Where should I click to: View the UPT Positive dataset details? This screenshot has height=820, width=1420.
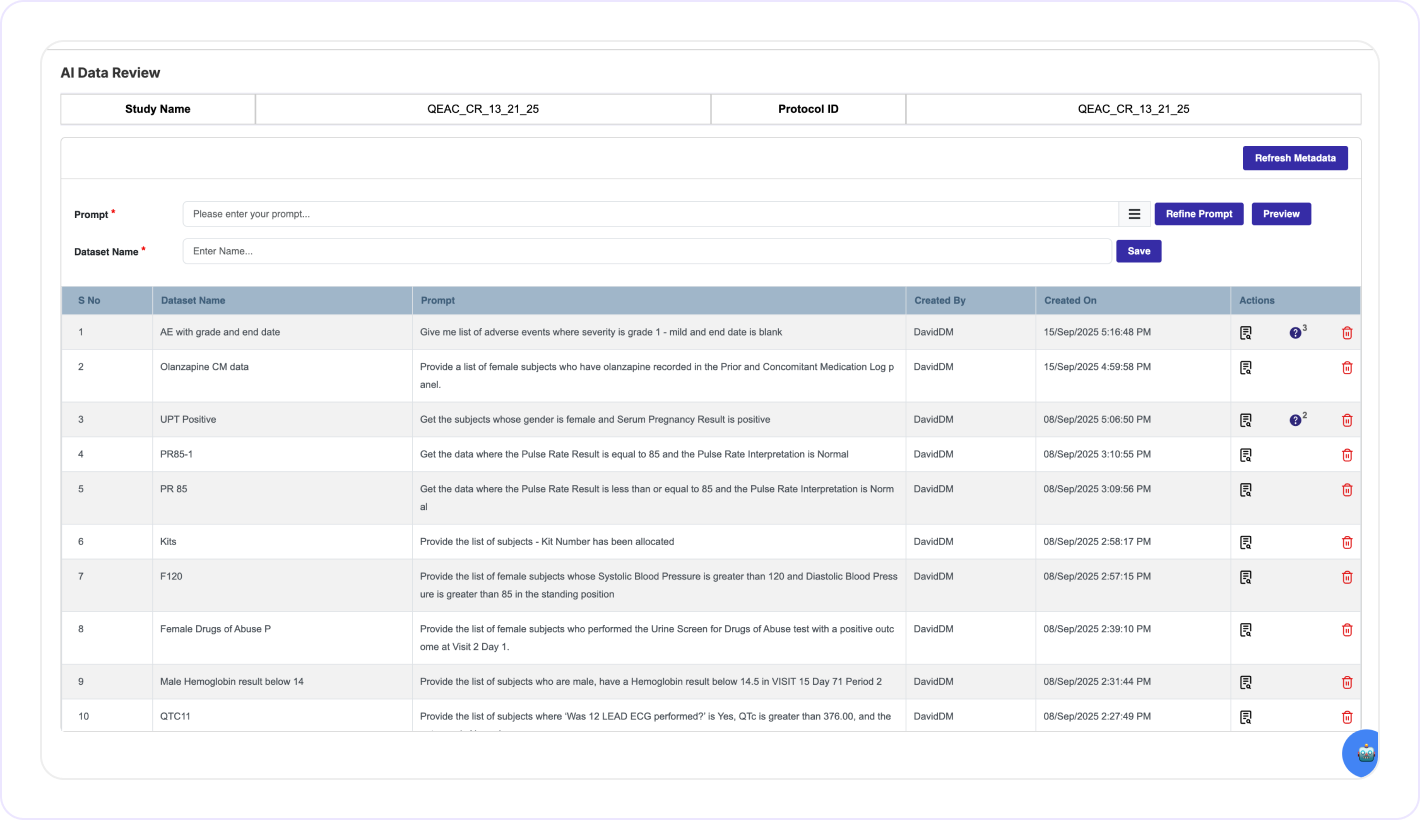(x=1246, y=419)
